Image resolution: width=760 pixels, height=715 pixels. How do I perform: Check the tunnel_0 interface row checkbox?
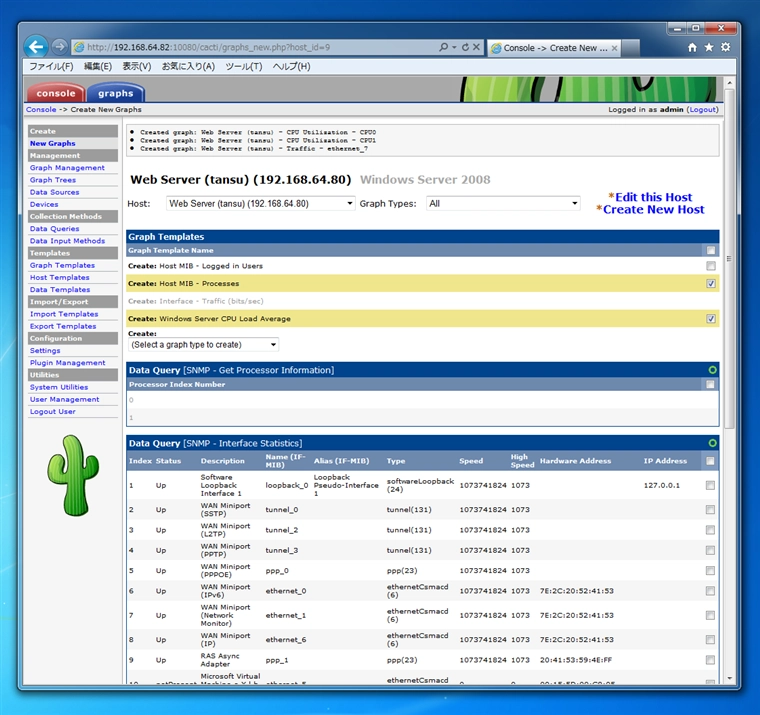pos(710,509)
